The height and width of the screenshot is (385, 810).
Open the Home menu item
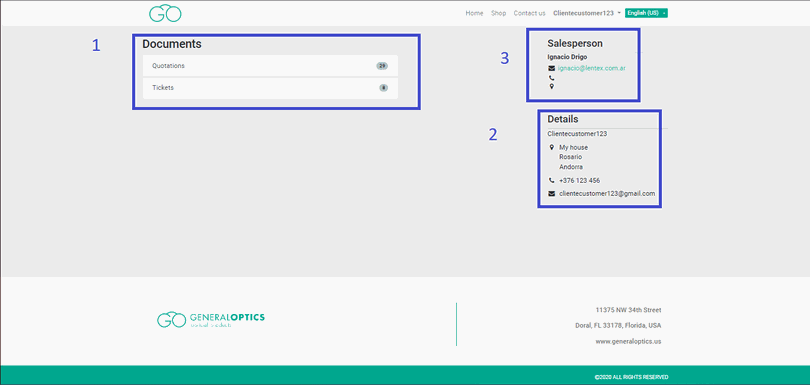(474, 13)
